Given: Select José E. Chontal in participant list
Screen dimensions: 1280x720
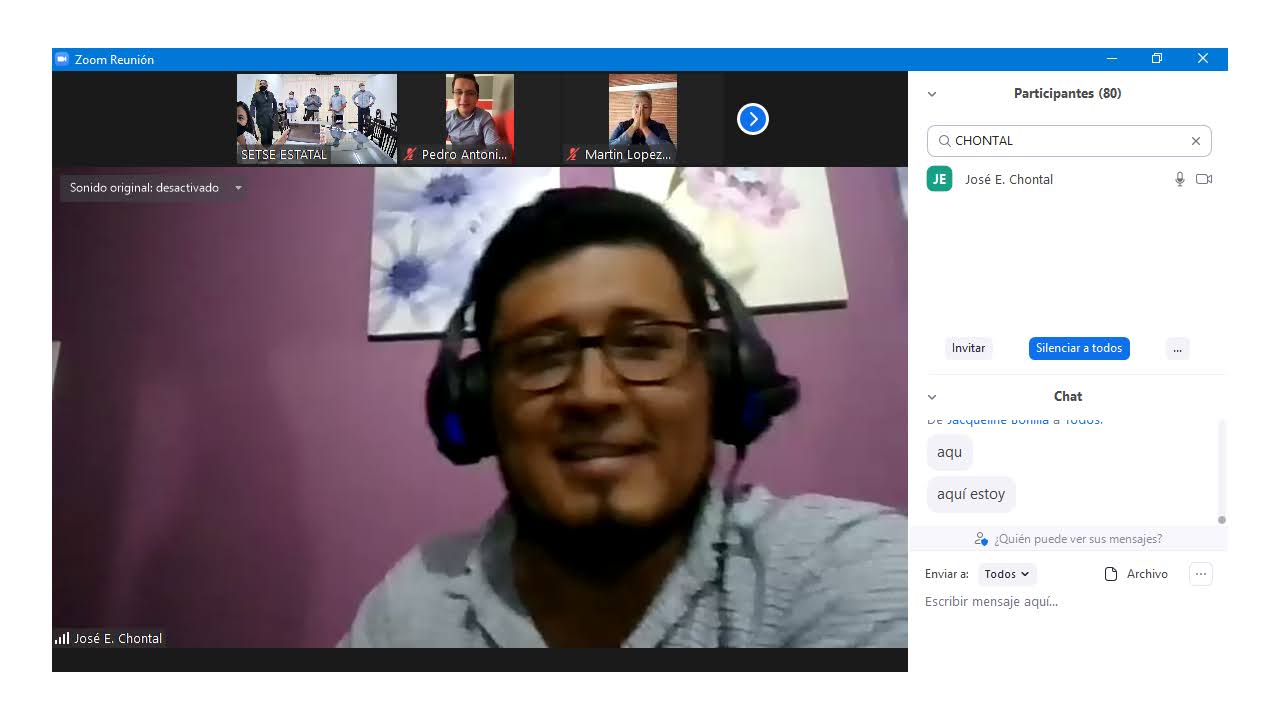Looking at the screenshot, I should coord(1069,179).
